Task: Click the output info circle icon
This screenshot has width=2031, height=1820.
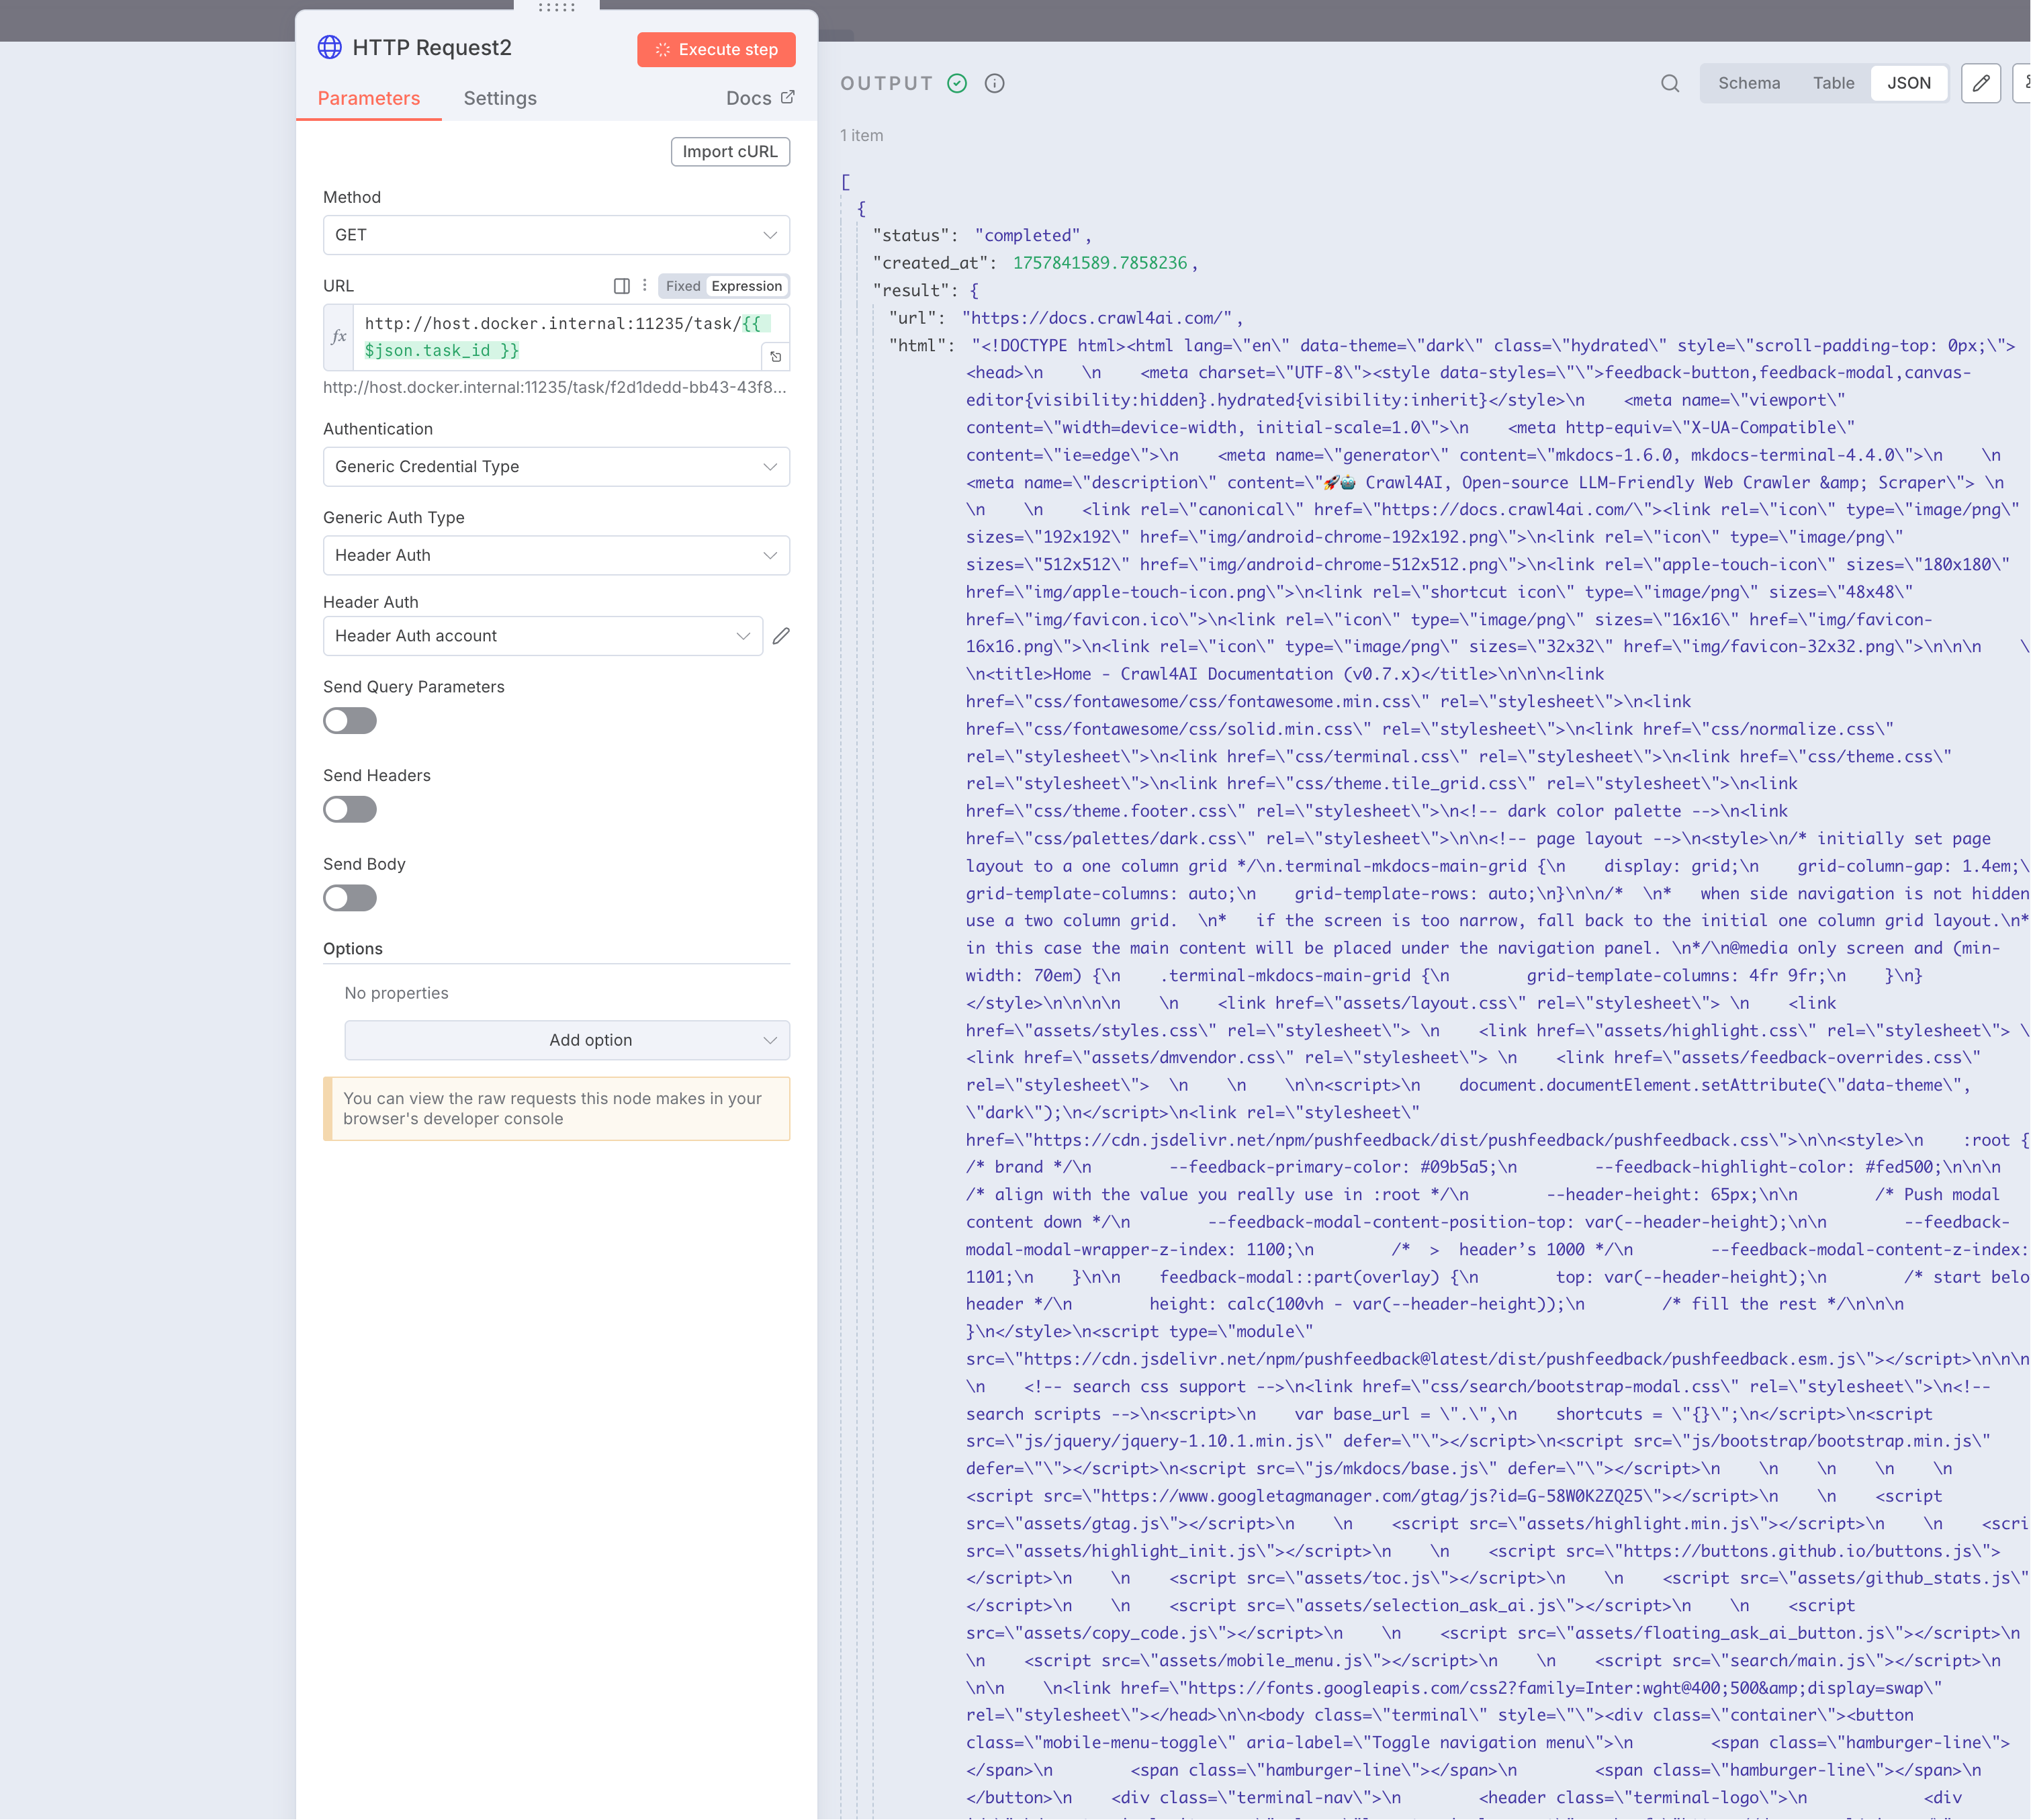Action: pos(993,83)
